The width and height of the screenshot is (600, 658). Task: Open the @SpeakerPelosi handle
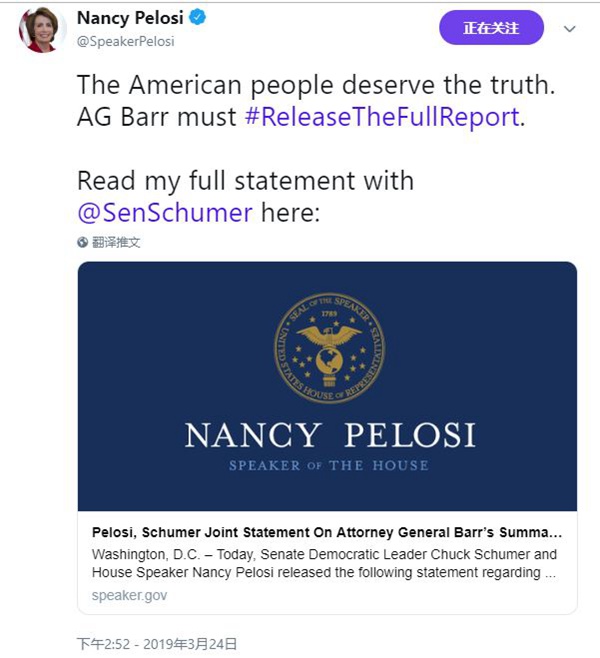125,42
